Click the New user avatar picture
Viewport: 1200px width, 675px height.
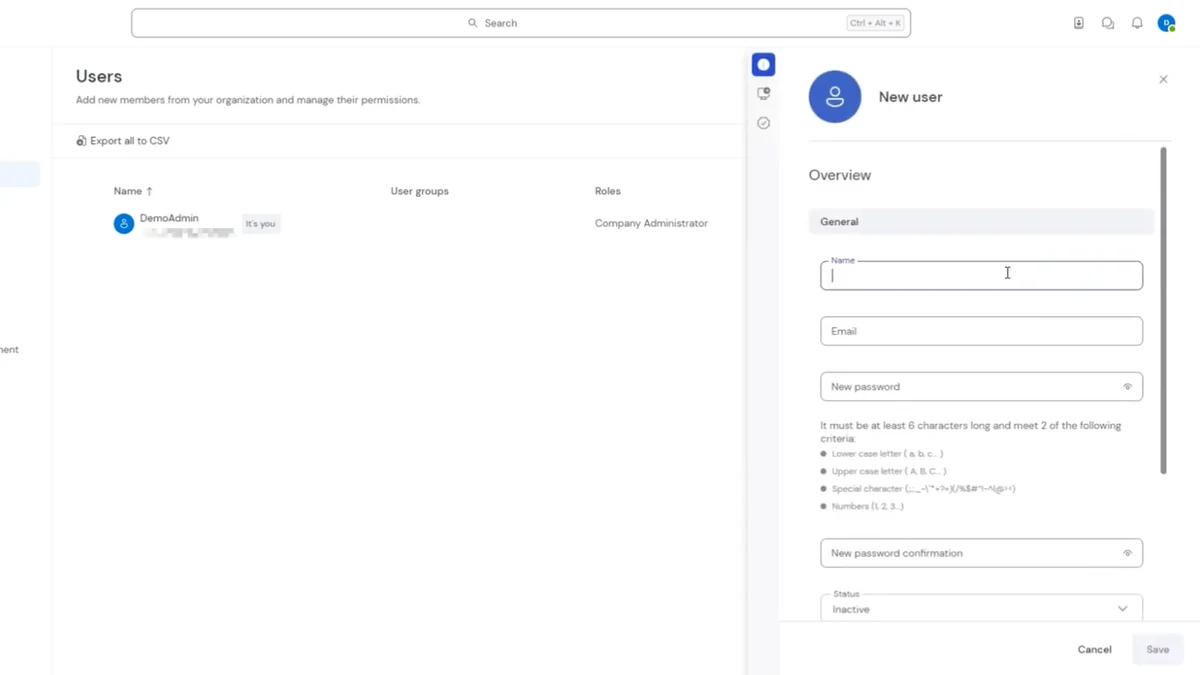click(835, 97)
